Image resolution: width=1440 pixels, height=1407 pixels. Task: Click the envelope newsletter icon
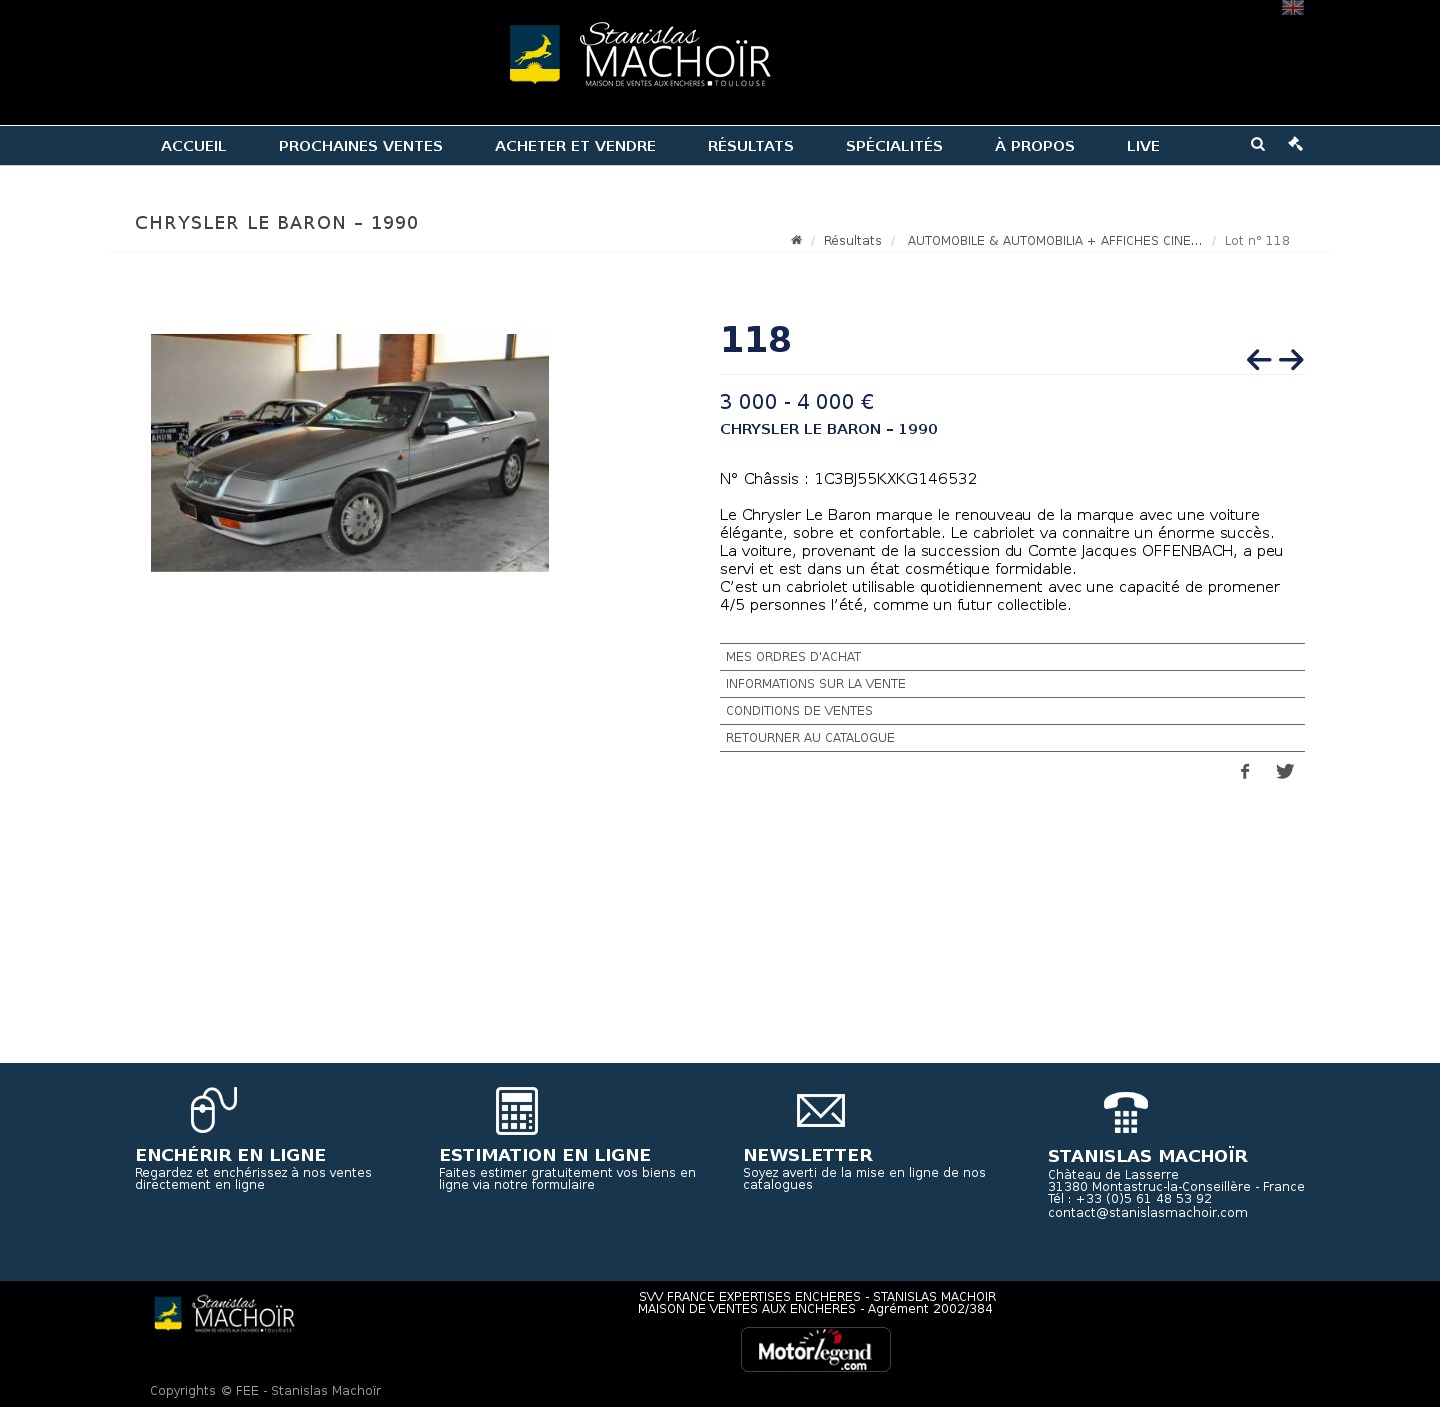click(x=821, y=1110)
